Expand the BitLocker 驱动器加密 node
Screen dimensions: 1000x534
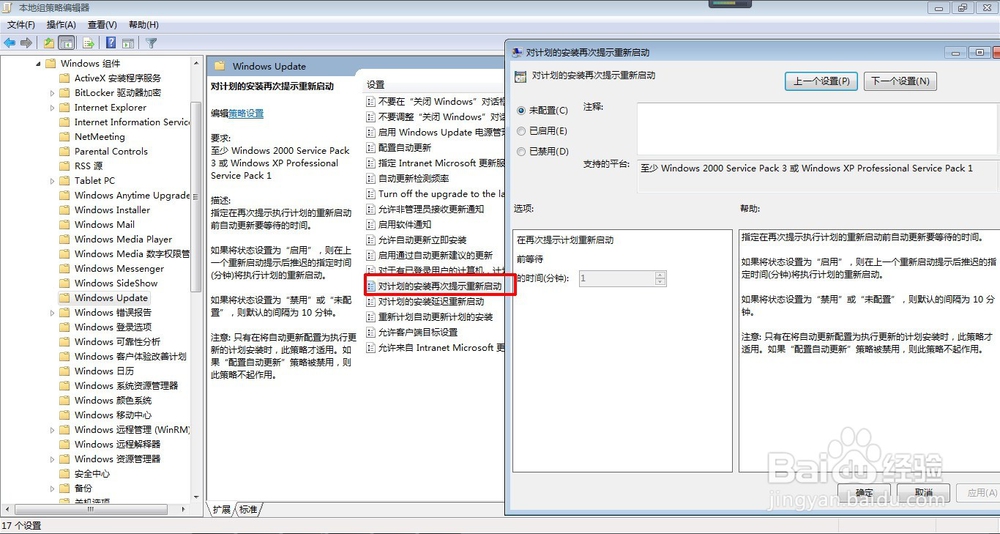point(52,93)
